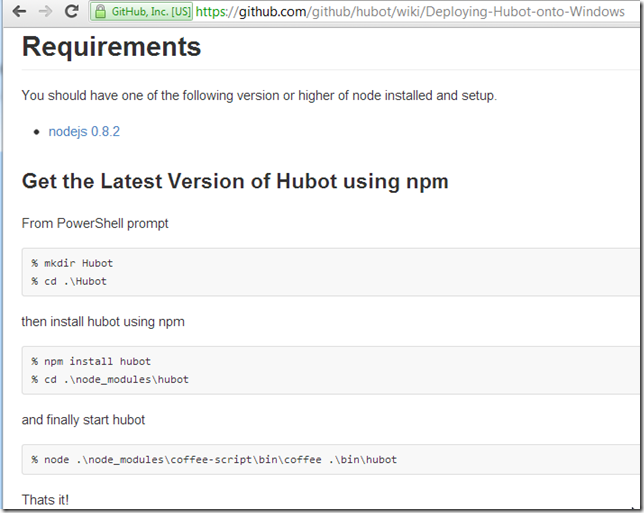Click the 'From PowerShell prompt' text
Image resolution: width=644 pixels, height=513 pixels.
pos(95,223)
